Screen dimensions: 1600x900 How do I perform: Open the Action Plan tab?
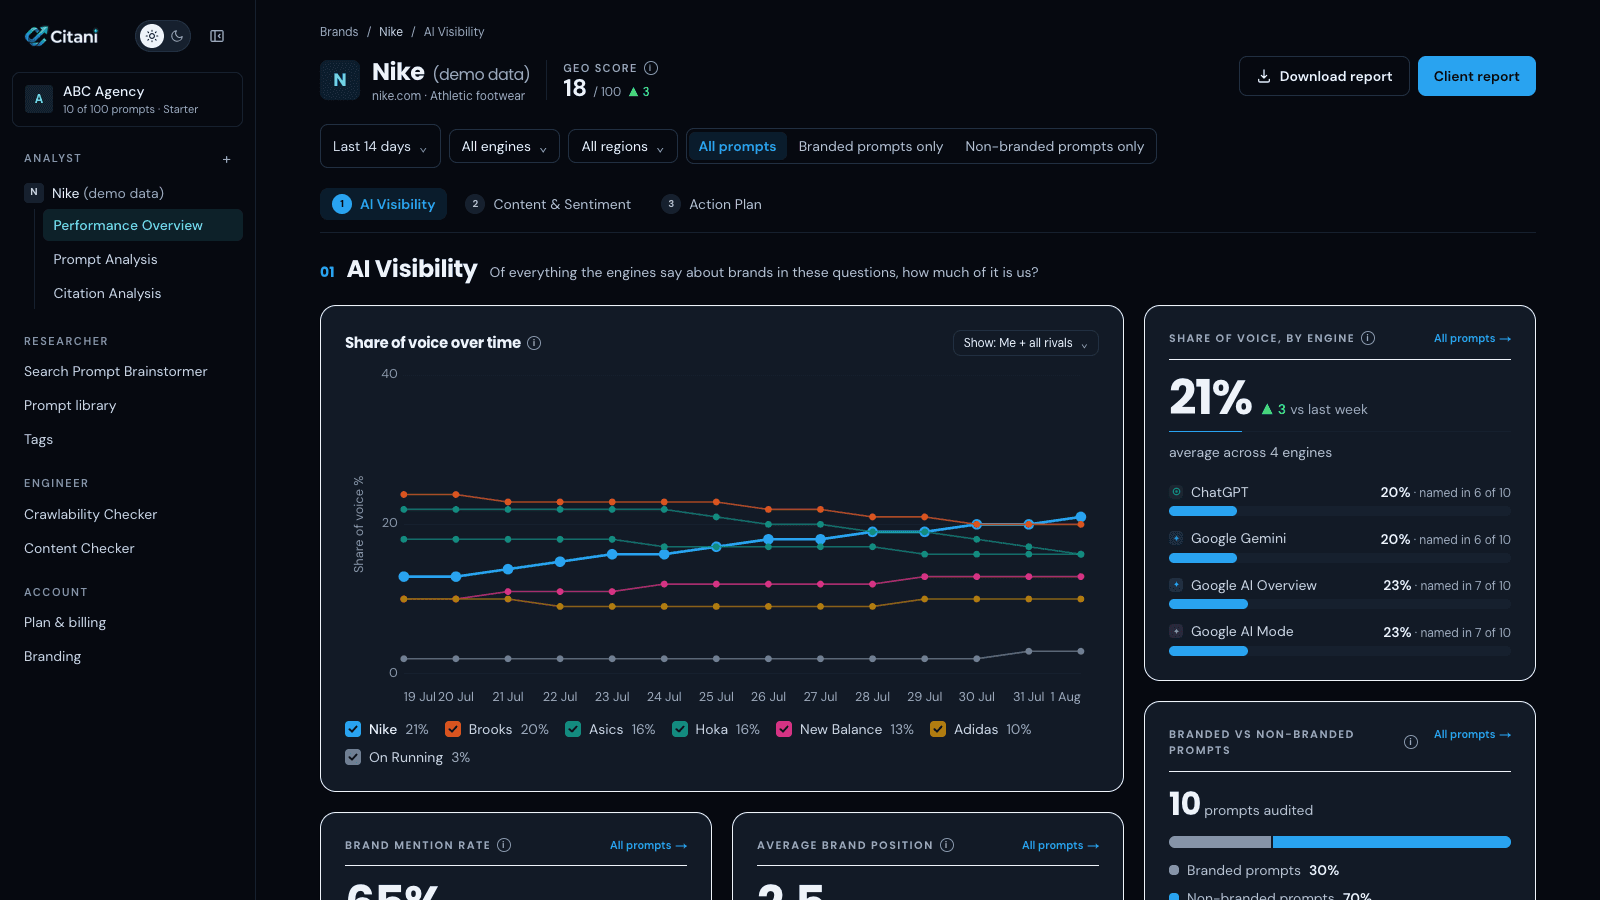[712, 204]
